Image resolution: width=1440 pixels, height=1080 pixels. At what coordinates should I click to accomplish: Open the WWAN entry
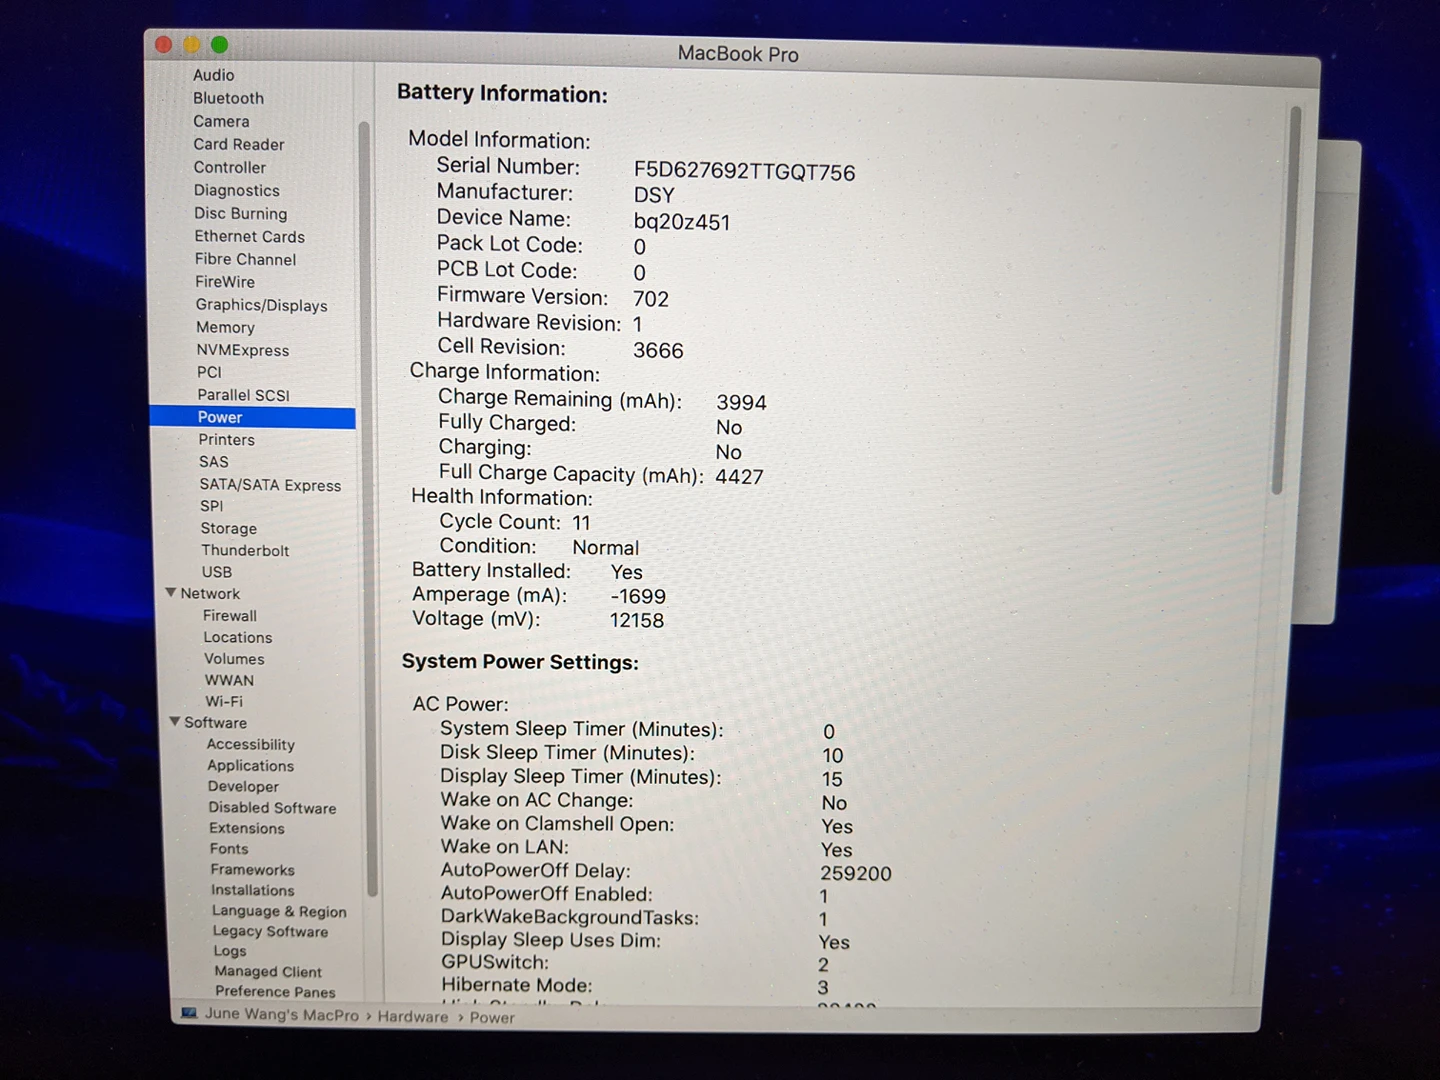(x=229, y=680)
